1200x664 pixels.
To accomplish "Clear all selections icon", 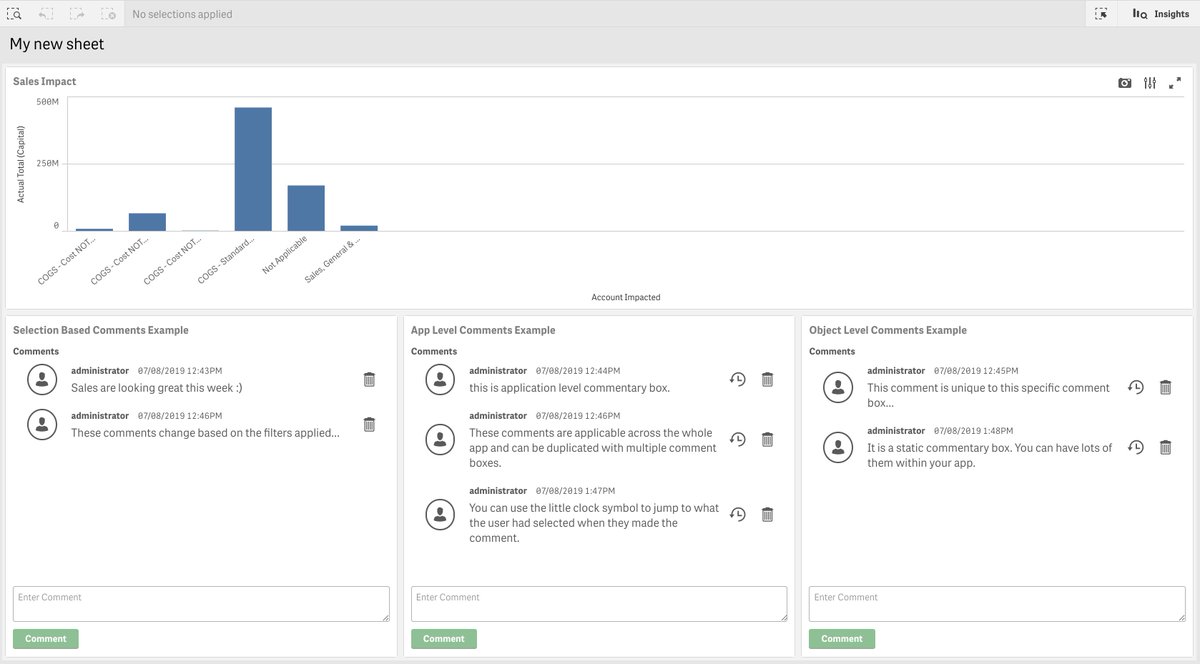I will click(x=108, y=14).
